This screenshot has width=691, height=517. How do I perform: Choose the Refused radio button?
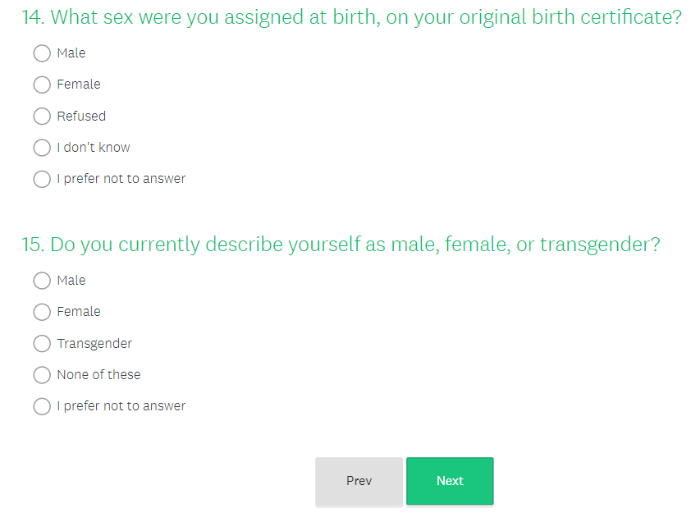41,116
